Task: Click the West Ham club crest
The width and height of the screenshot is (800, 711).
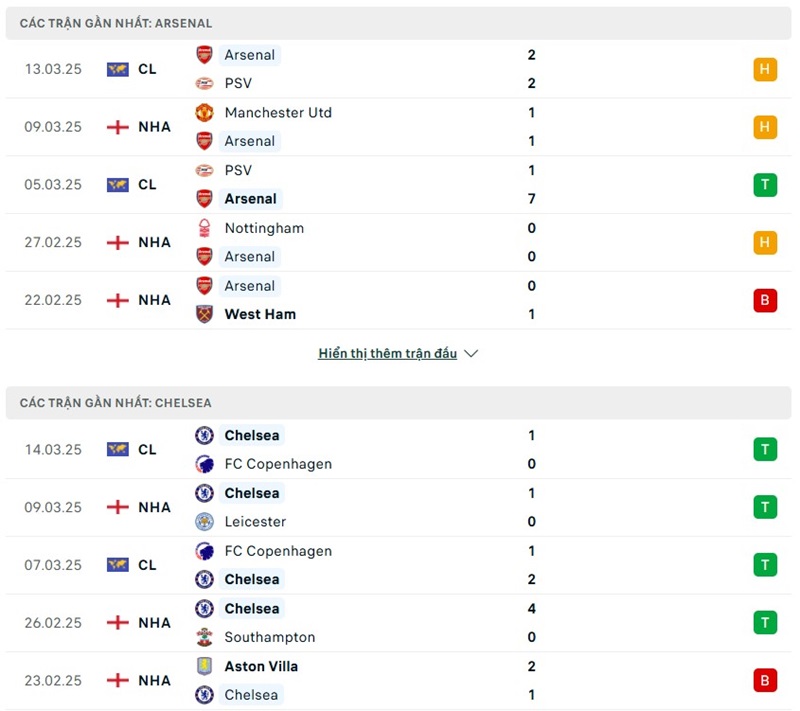Action: (x=204, y=314)
